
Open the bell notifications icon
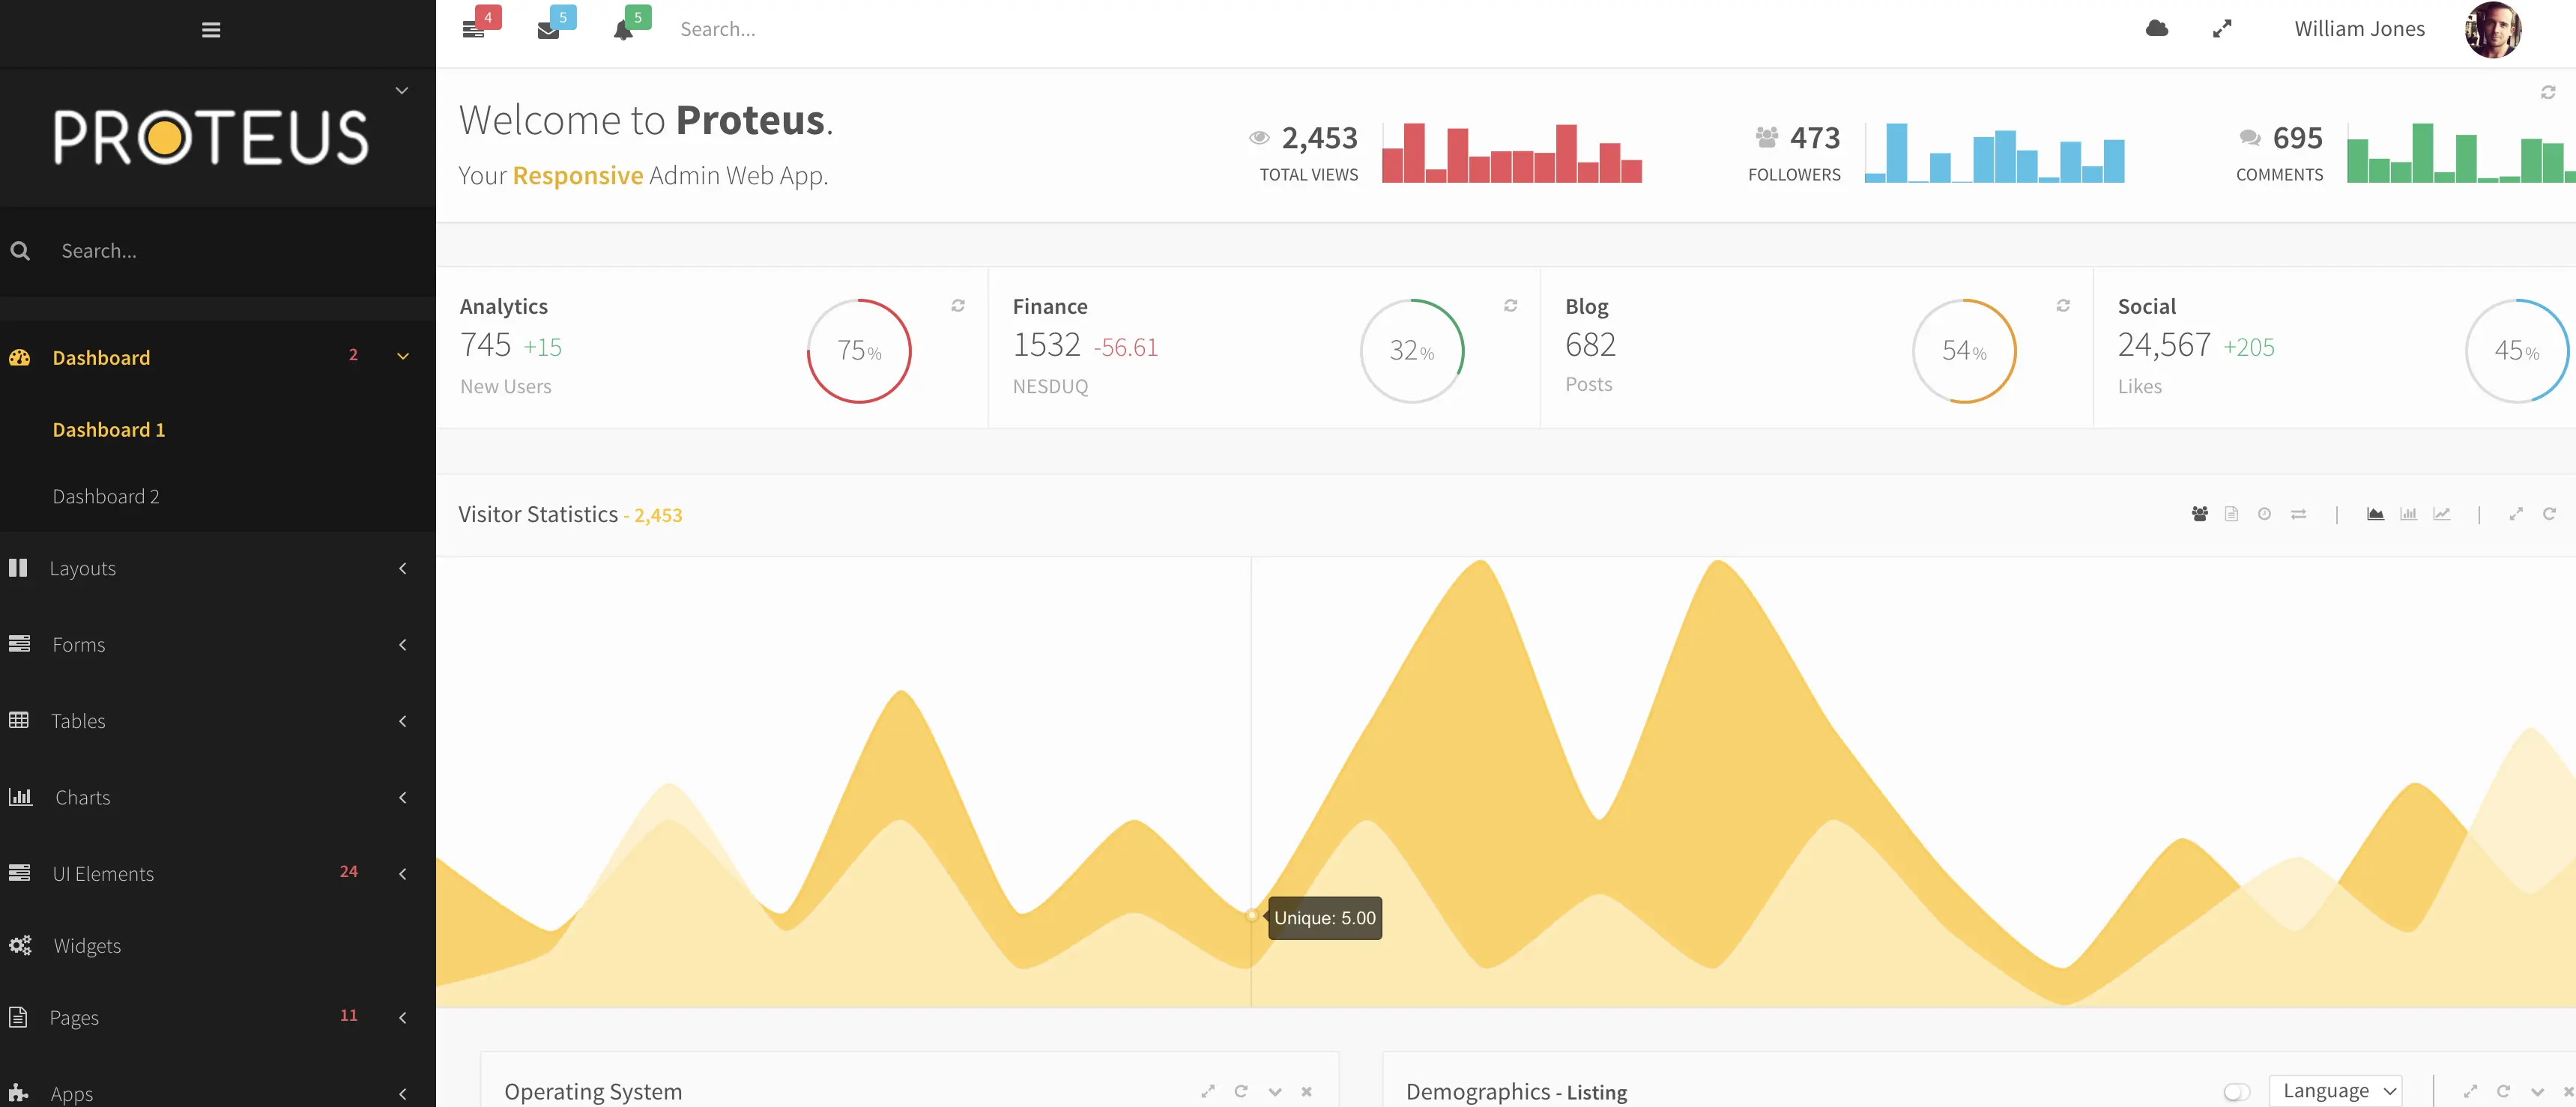point(623,30)
